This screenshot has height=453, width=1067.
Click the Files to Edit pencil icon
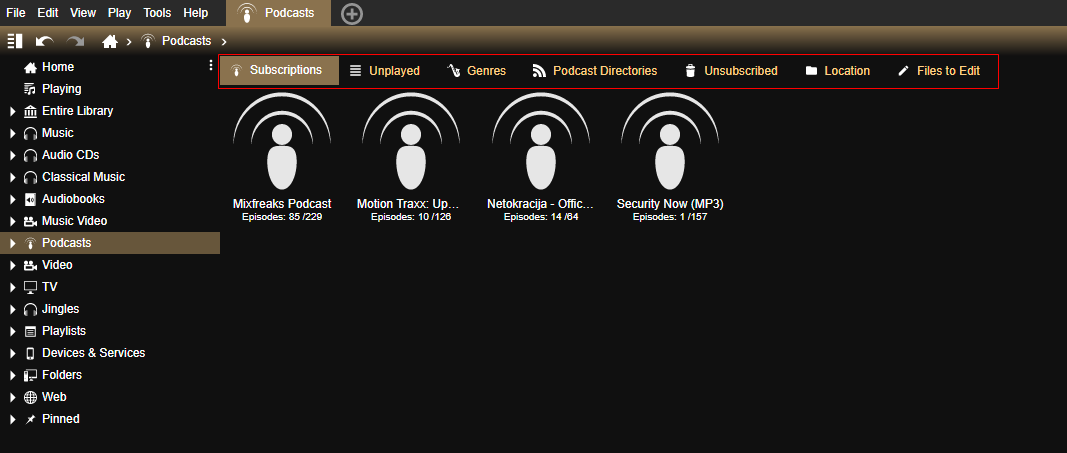[904, 71]
